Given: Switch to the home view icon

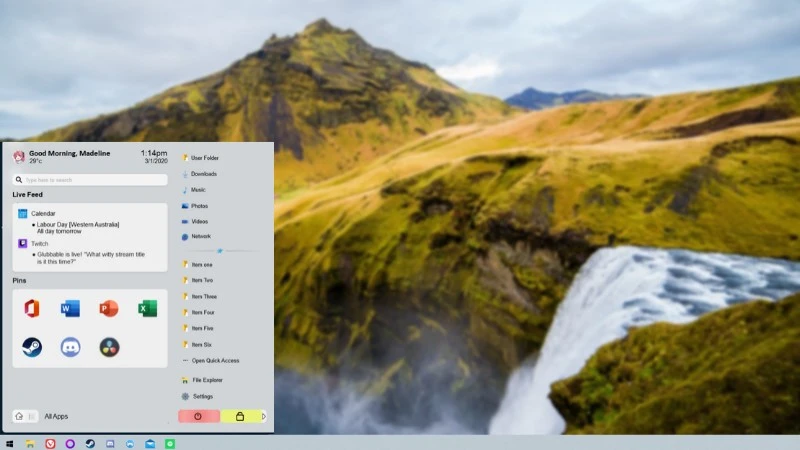Looking at the screenshot, I should point(19,416).
